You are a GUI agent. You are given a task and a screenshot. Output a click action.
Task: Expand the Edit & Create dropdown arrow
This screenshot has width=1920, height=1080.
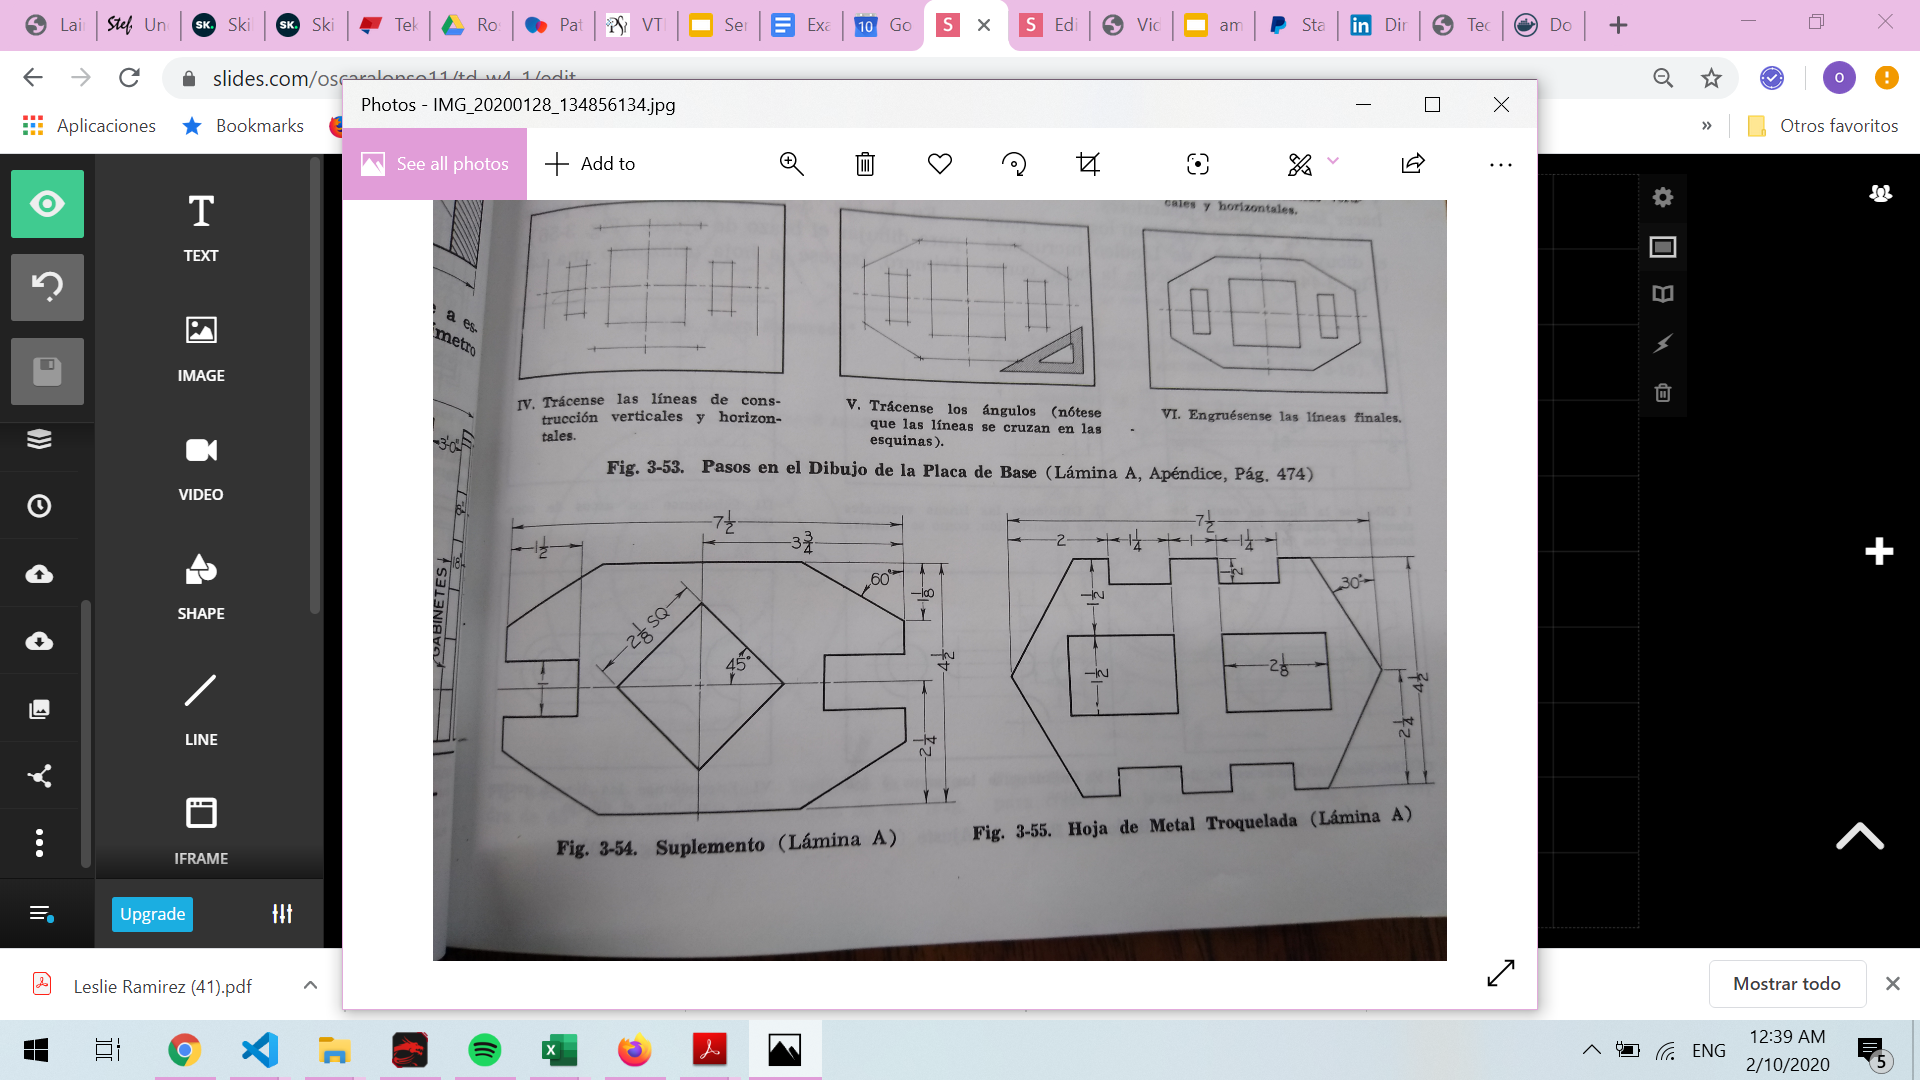click(1333, 161)
